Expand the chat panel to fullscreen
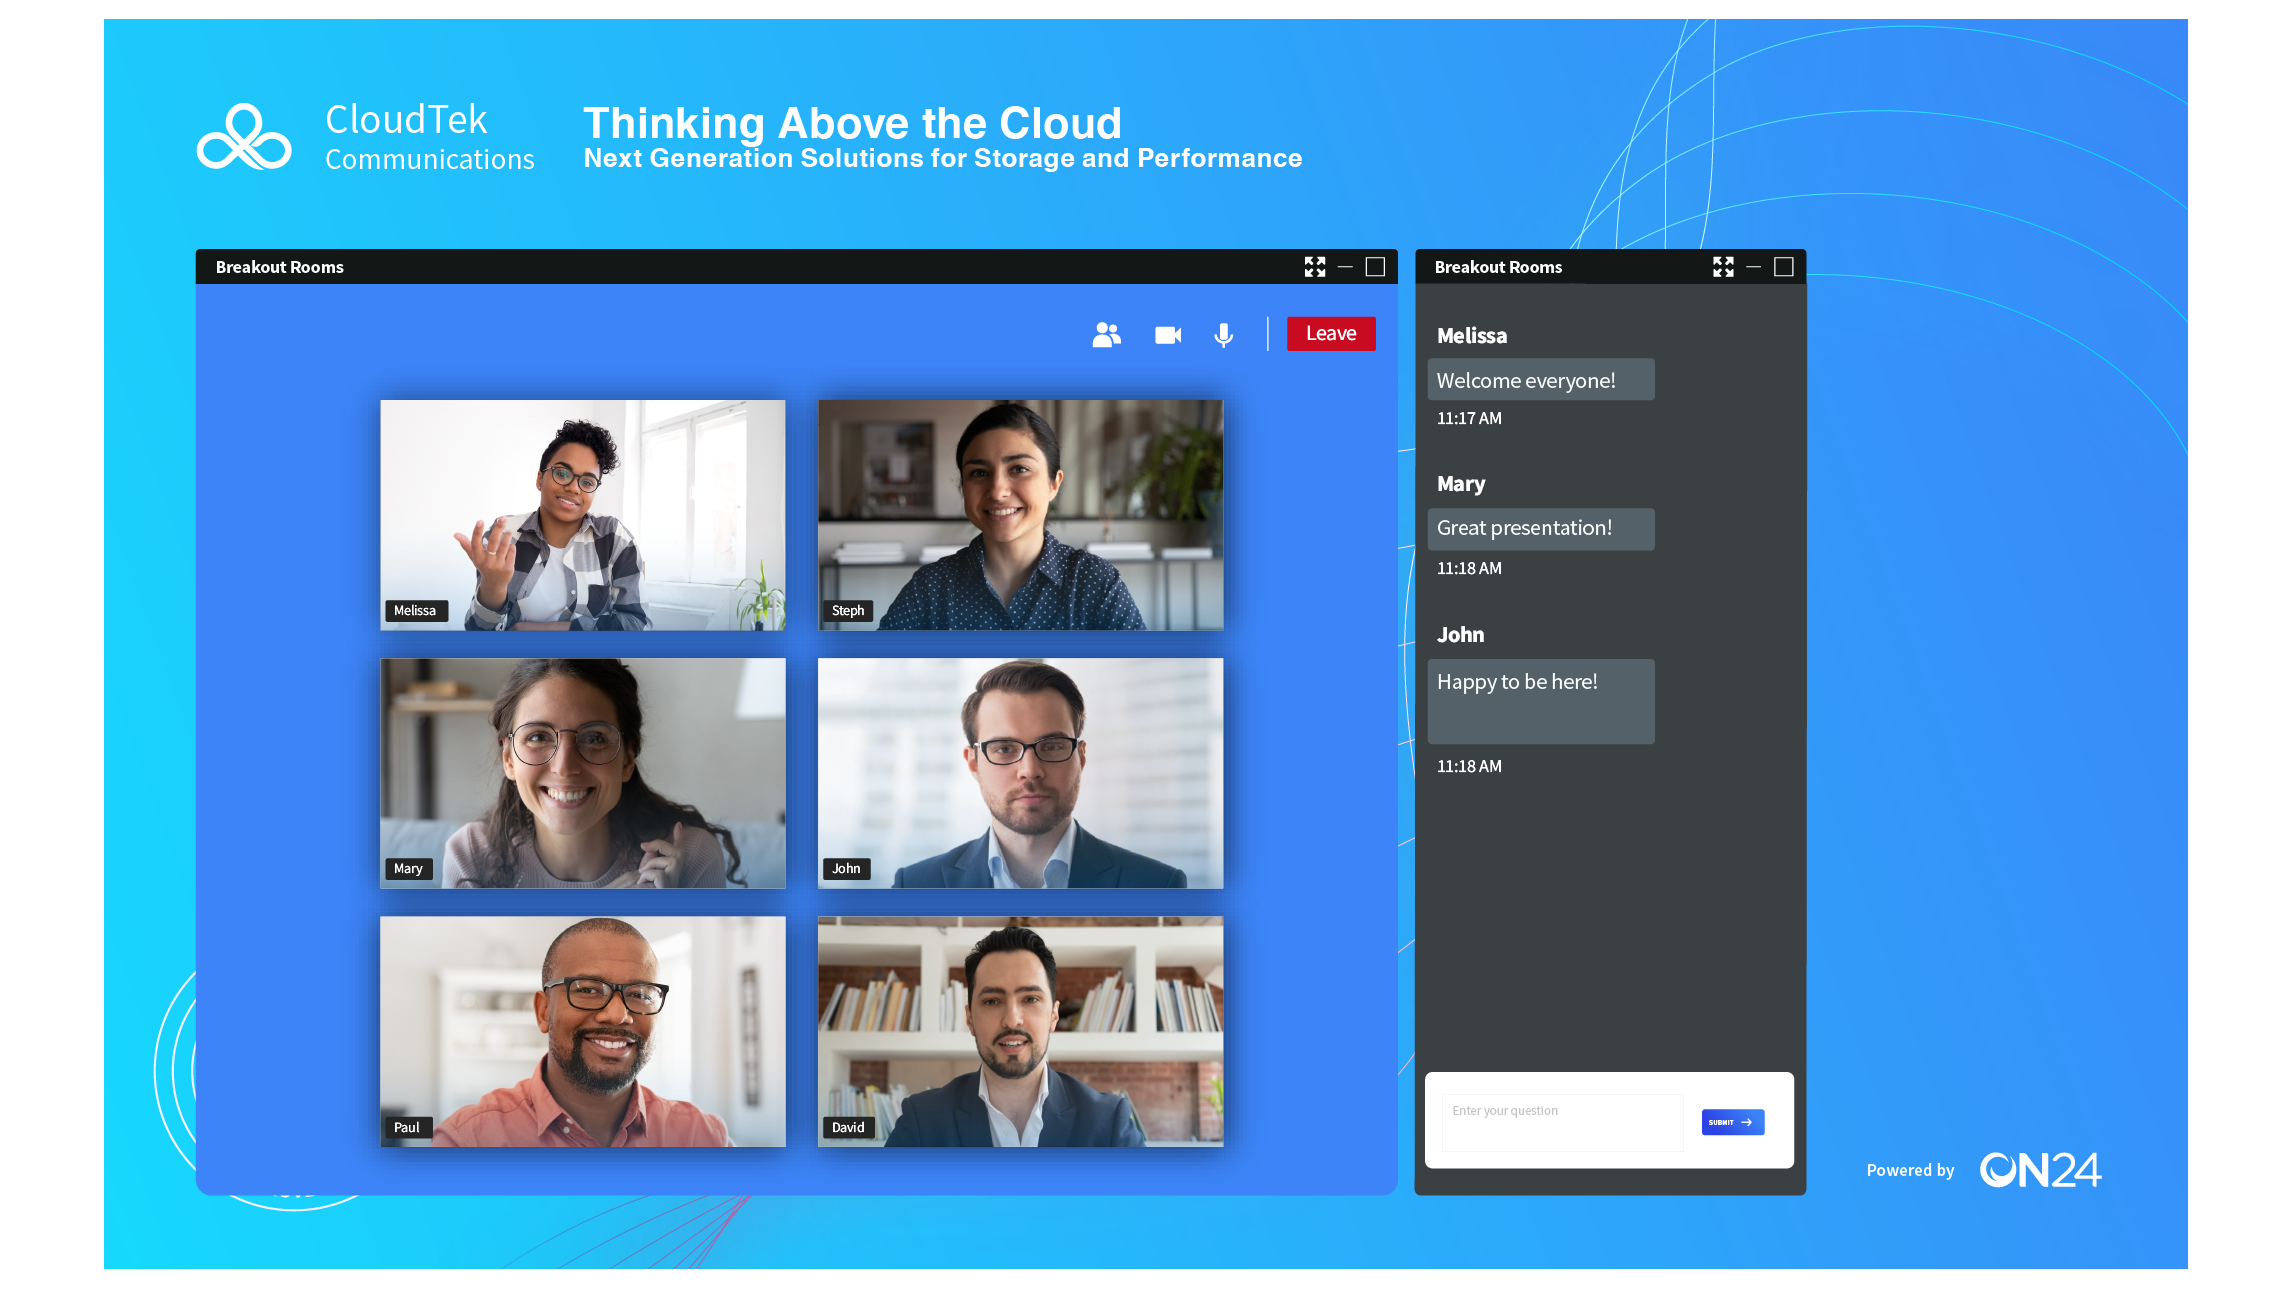 [x=1723, y=266]
